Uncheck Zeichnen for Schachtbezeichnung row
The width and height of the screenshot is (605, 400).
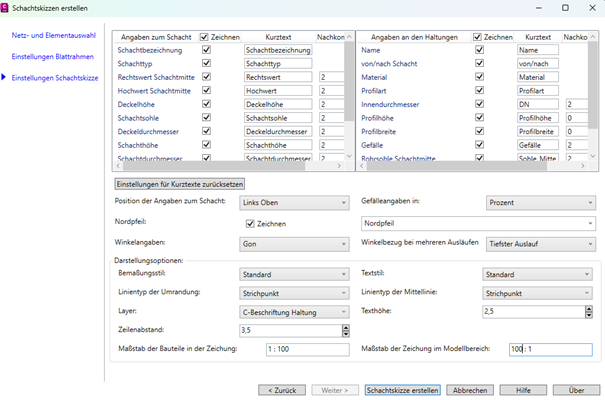207,48
